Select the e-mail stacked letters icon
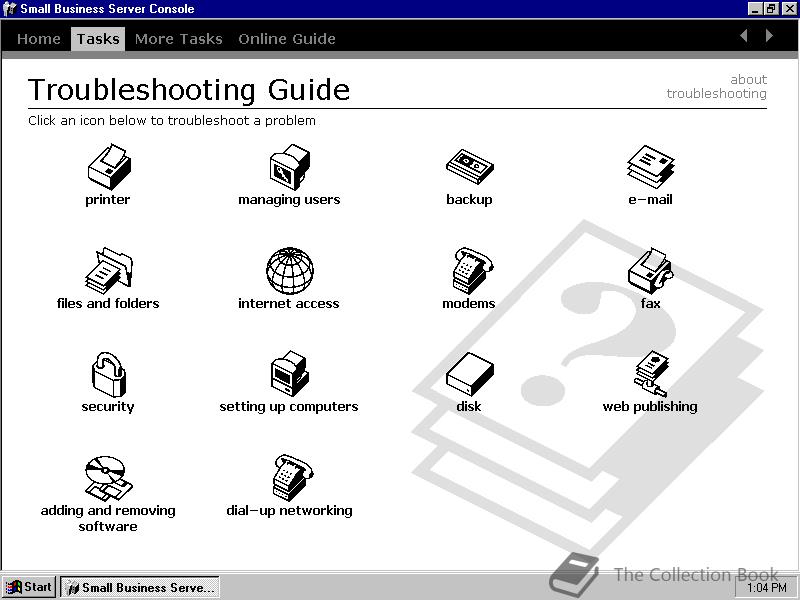The width and height of the screenshot is (800, 600). pos(651,166)
